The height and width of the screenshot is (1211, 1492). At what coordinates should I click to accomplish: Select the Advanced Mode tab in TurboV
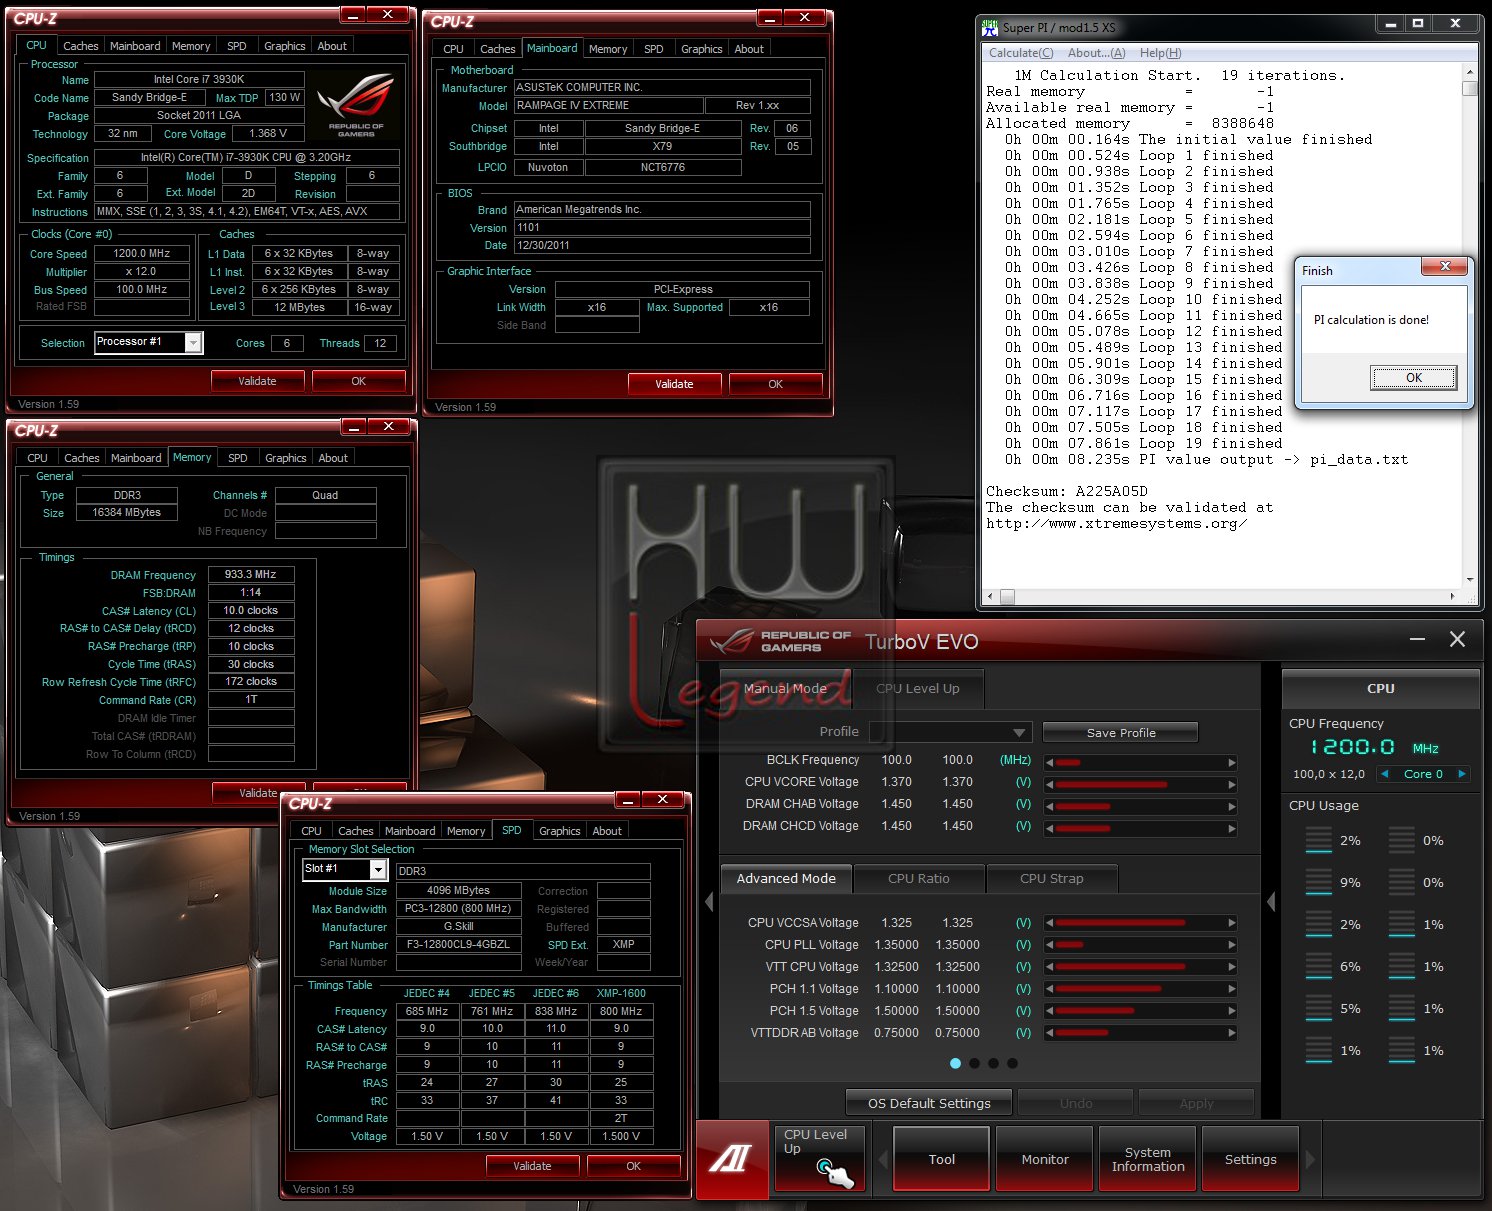coord(786,879)
